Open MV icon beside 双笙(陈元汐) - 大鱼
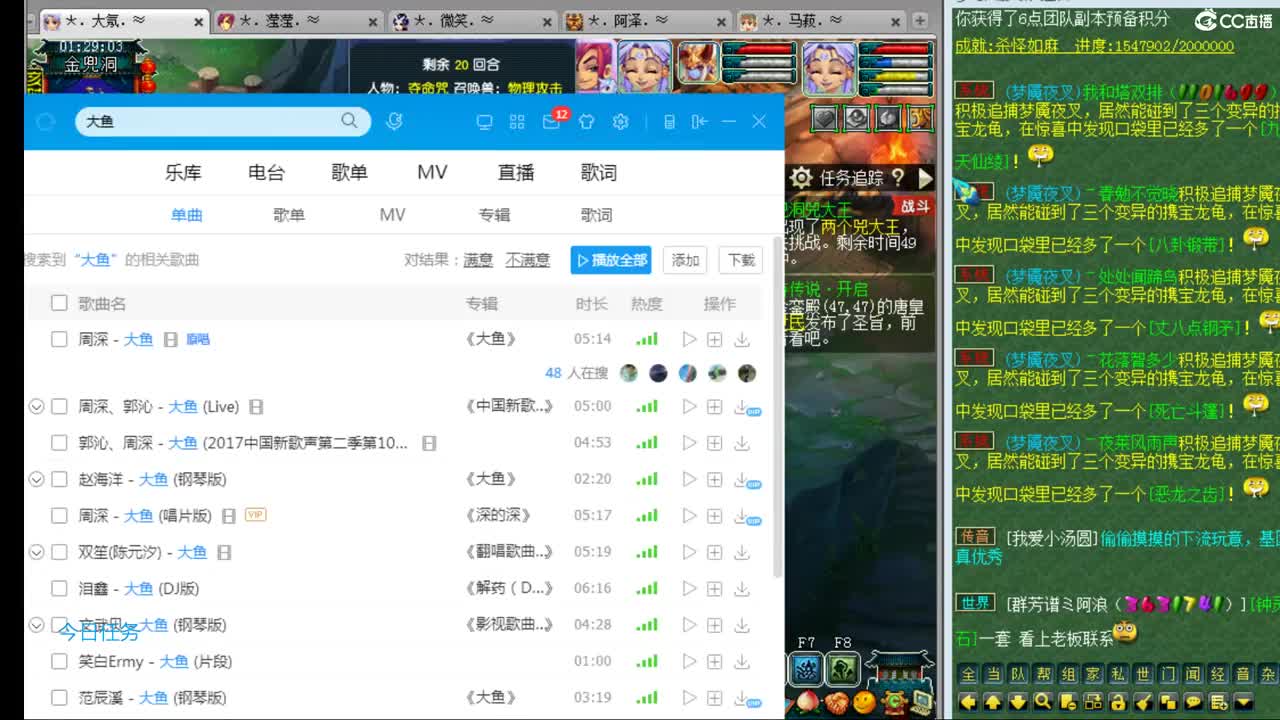The image size is (1280, 720). coord(224,553)
